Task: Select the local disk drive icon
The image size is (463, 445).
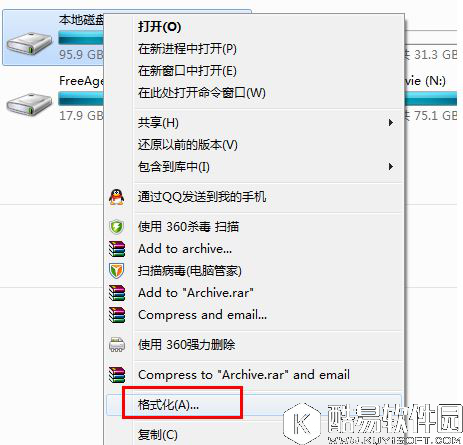Action: [30, 43]
